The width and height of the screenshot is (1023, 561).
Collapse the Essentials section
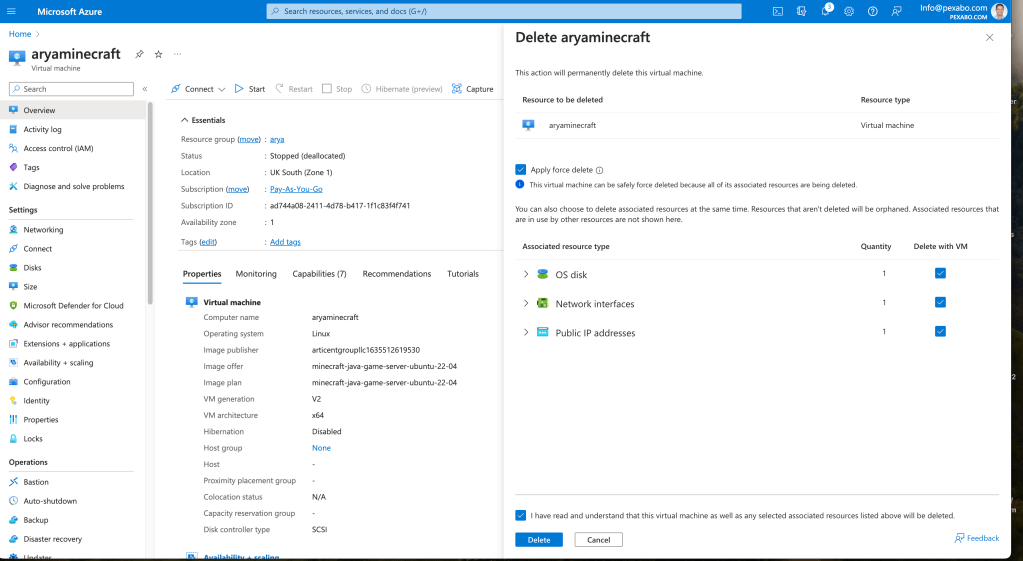185,120
